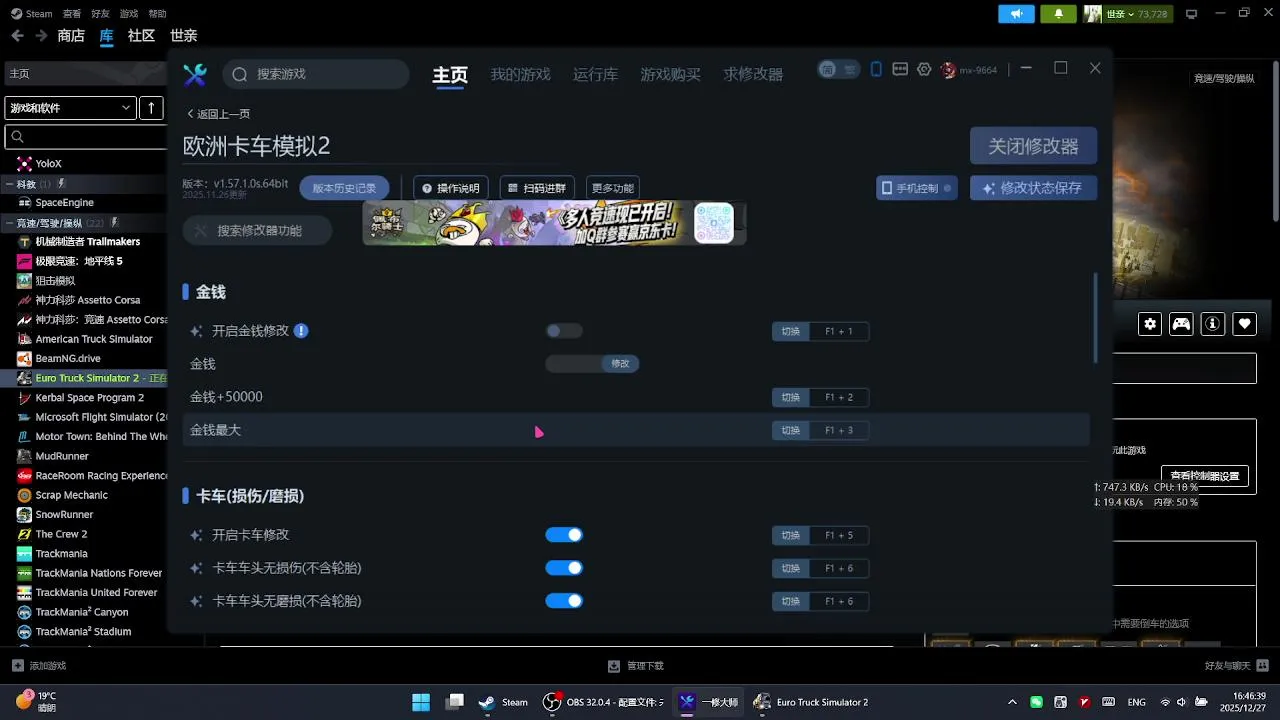The width and height of the screenshot is (1280, 720).
Task: Click Steam favorite heart icon
Action: [x=1244, y=323]
